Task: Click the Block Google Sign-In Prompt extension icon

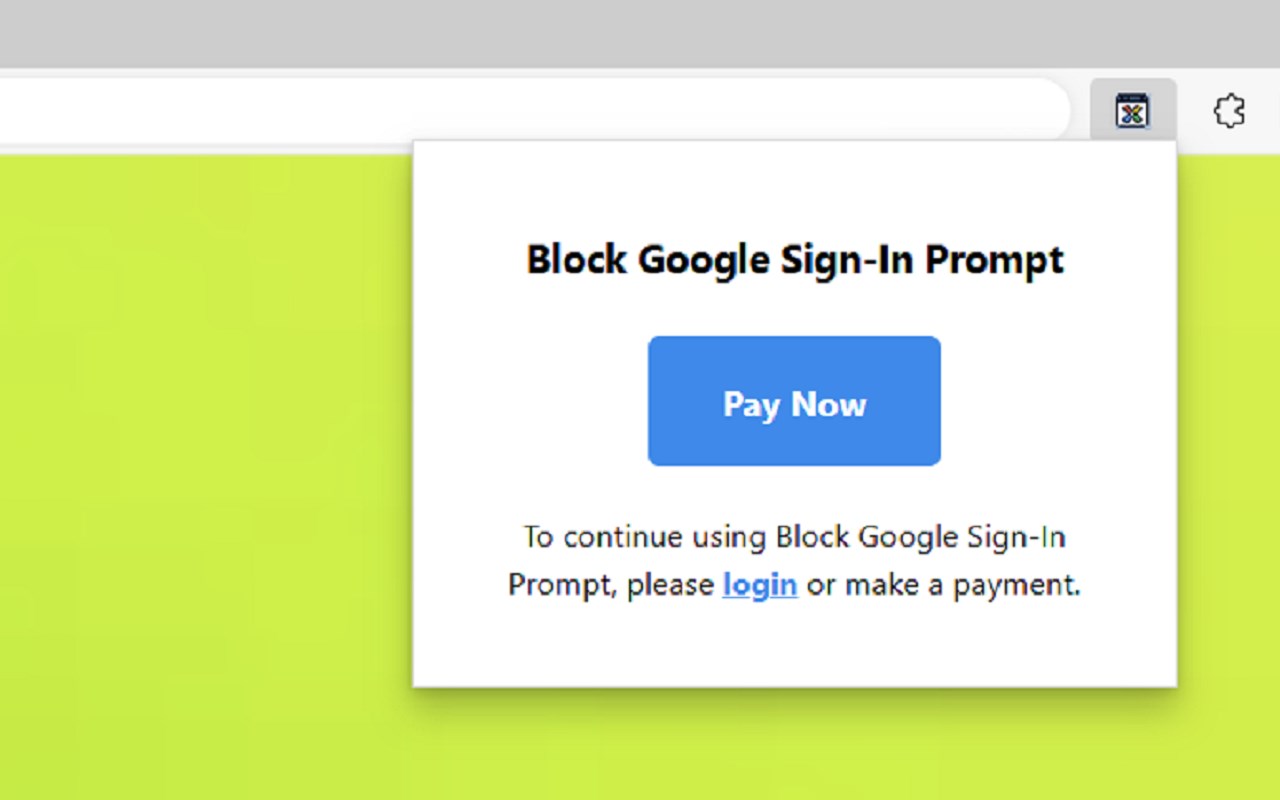Action: click(1132, 110)
